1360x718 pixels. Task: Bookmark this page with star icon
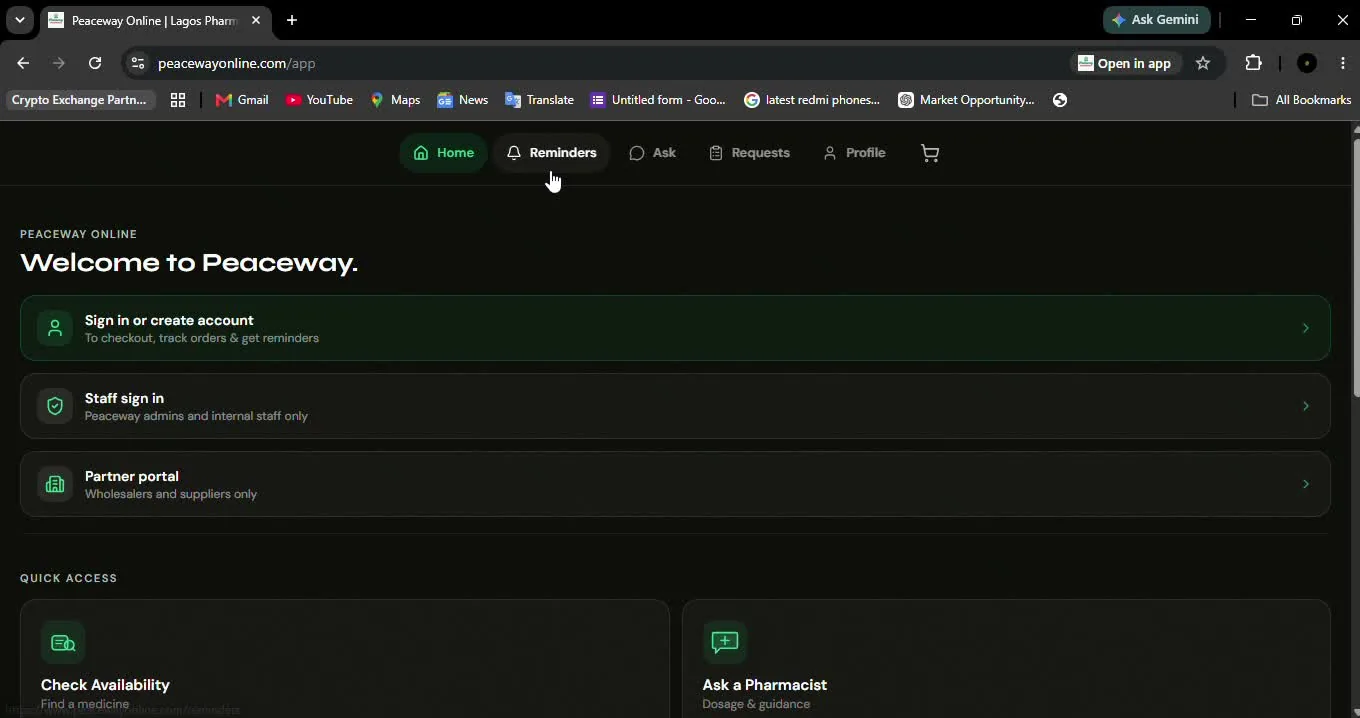[x=1203, y=63]
